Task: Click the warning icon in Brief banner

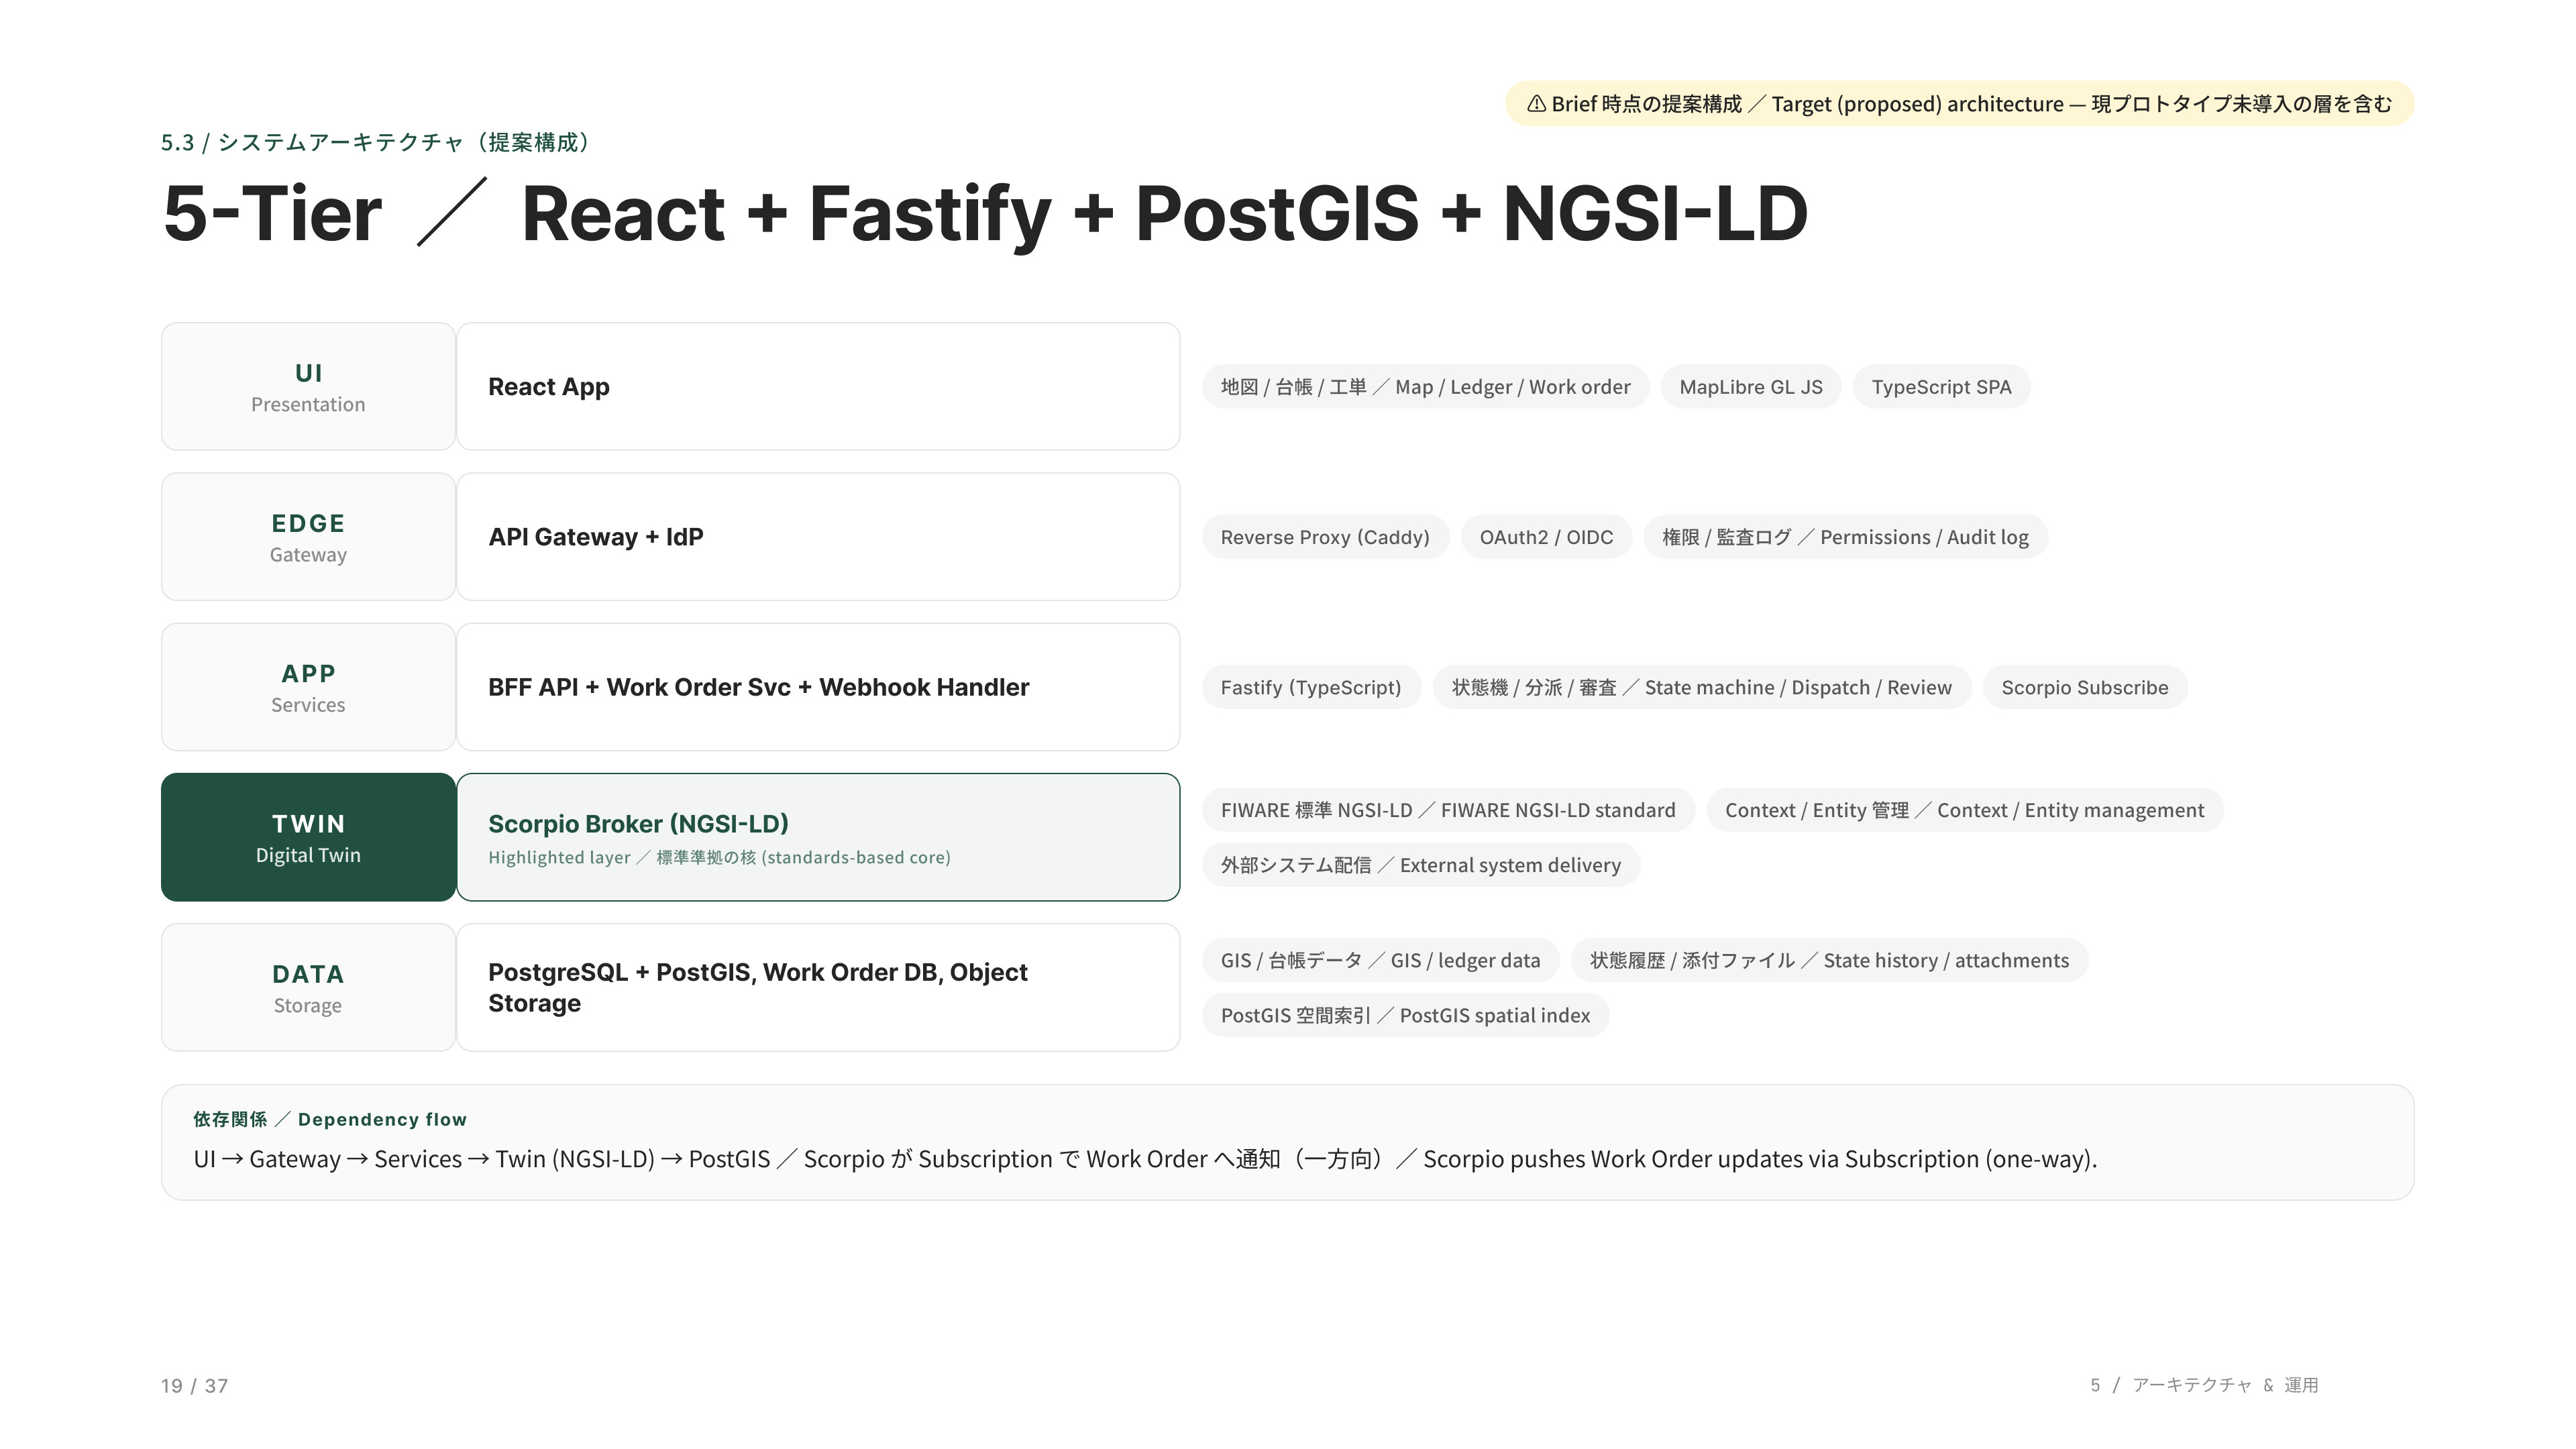Action: tap(1536, 104)
